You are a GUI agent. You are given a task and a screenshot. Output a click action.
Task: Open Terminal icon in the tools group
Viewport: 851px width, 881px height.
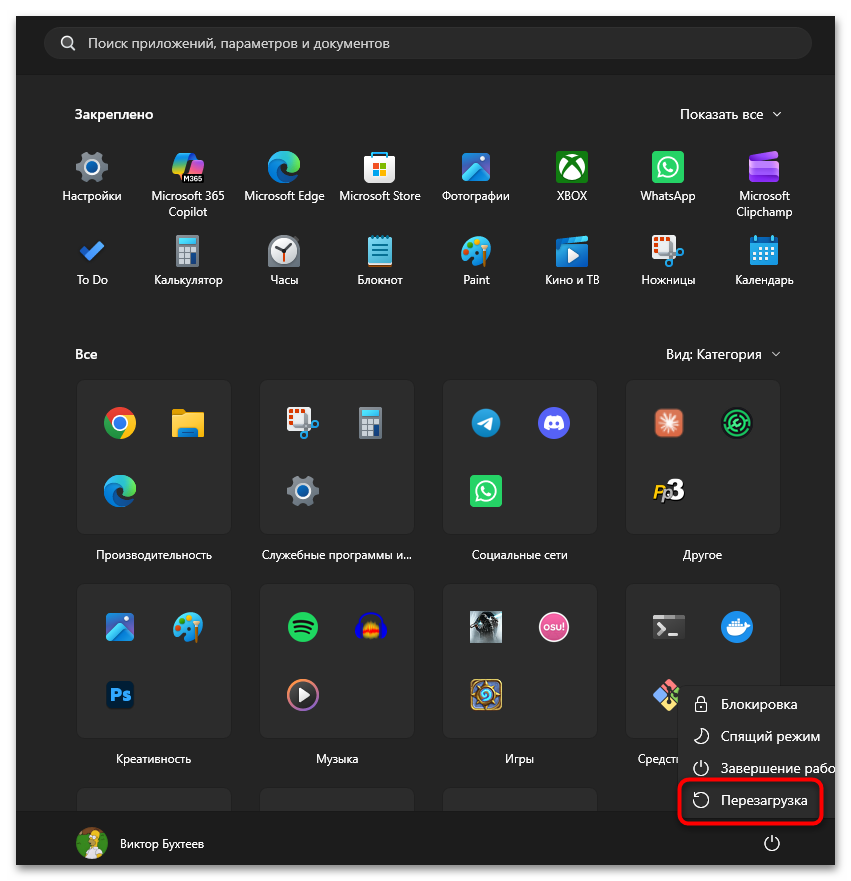pyautogui.click(x=668, y=627)
